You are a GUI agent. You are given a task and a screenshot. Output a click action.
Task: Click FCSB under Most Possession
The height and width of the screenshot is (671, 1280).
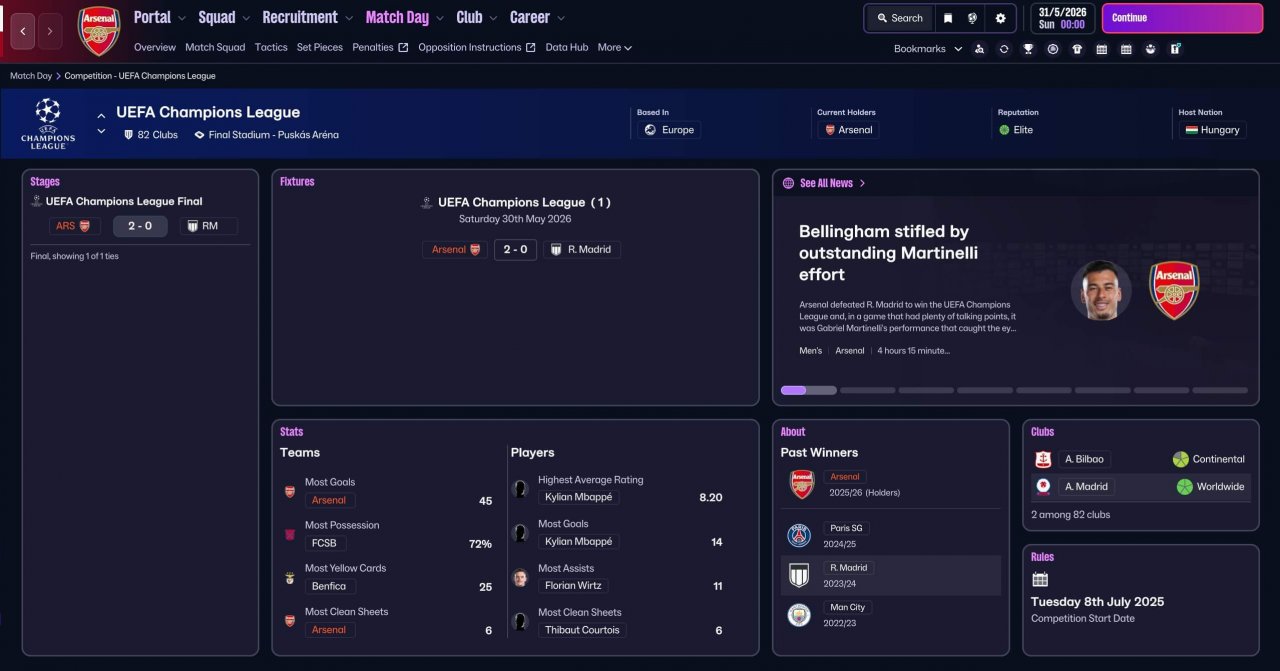click(324, 543)
